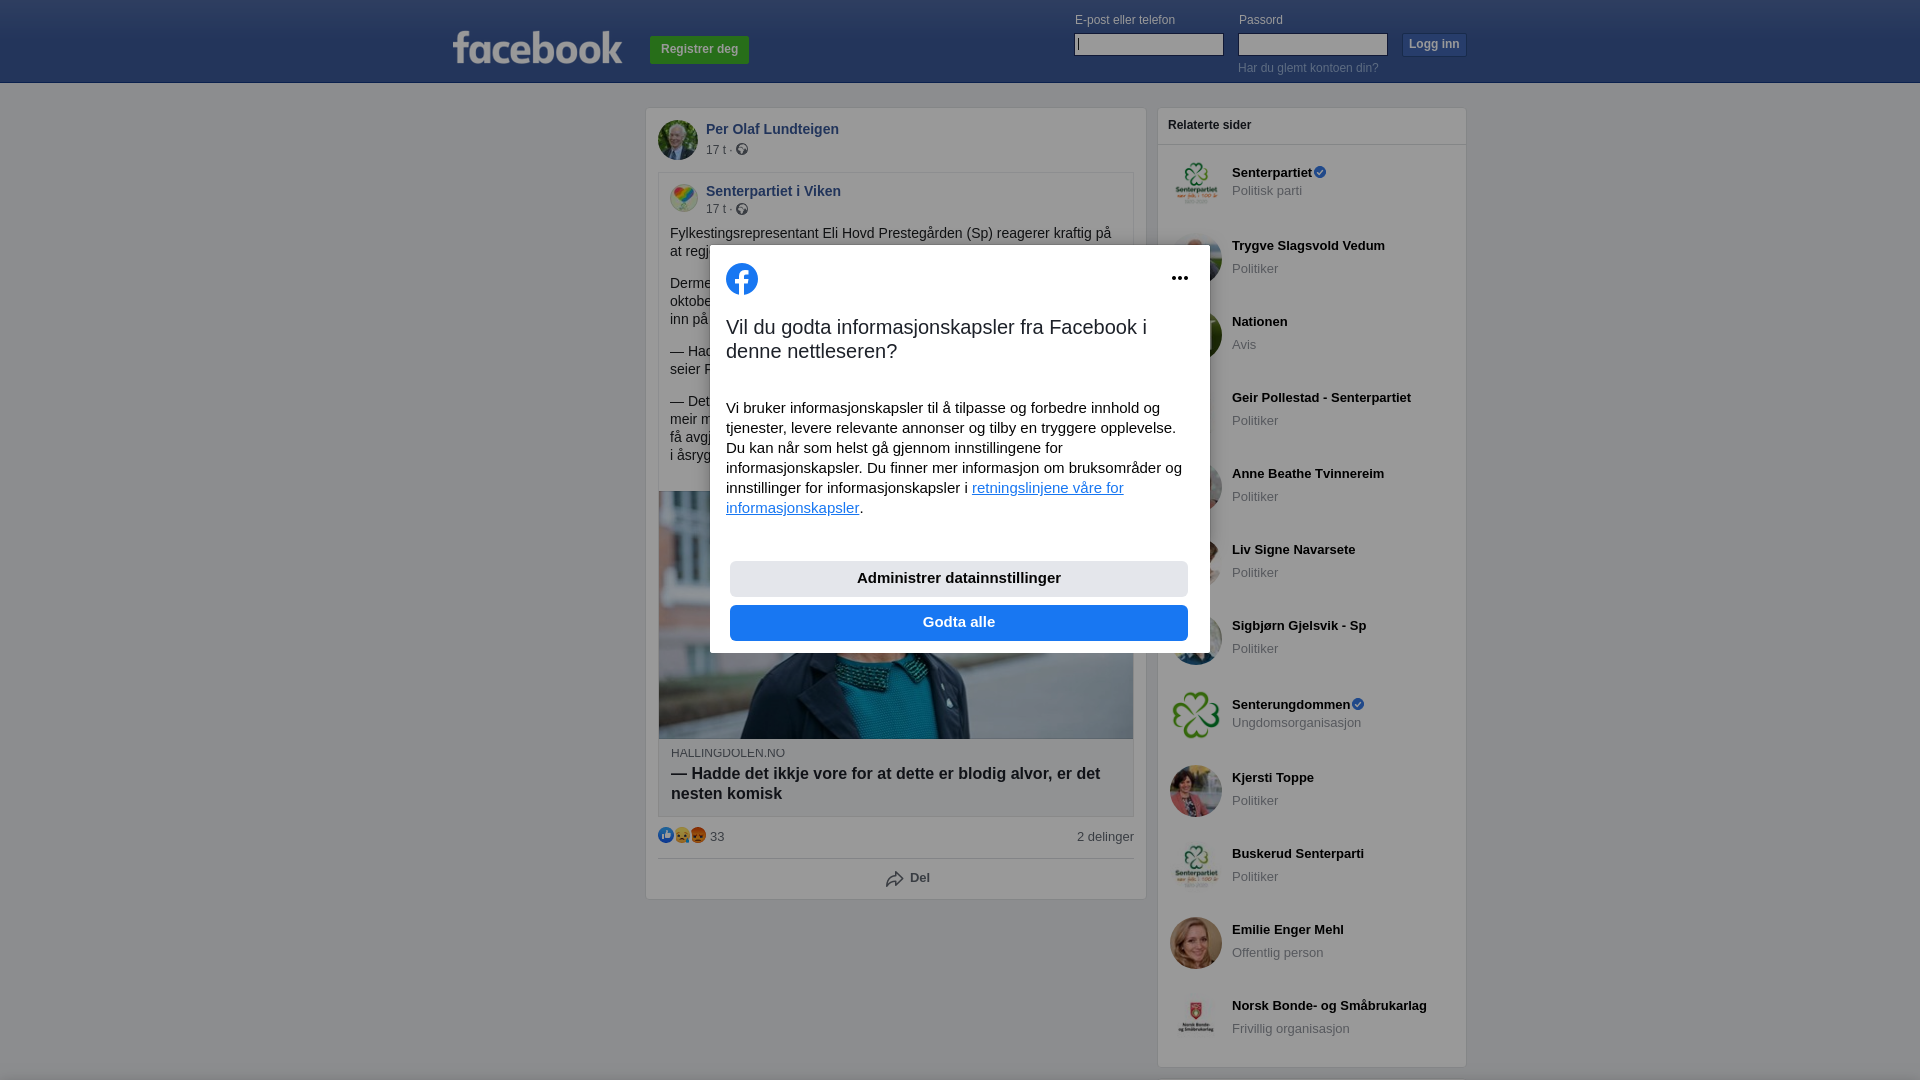This screenshot has height=1080, width=1920.
Task: Click the Del share arrow button
Action: pos(908,878)
